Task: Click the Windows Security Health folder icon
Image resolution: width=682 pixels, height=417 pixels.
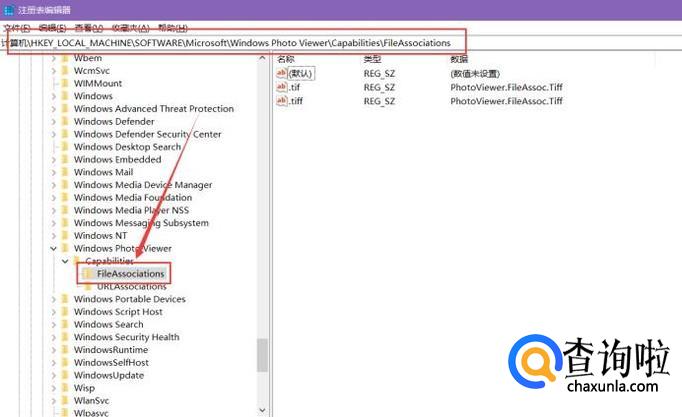Action: click(x=65, y=337)
